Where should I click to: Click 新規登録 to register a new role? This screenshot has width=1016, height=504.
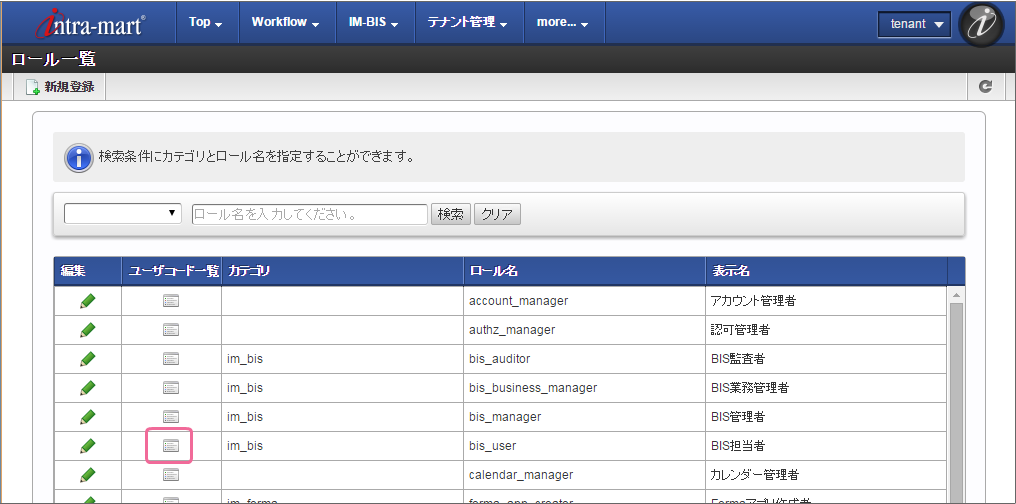click(60, 87)
